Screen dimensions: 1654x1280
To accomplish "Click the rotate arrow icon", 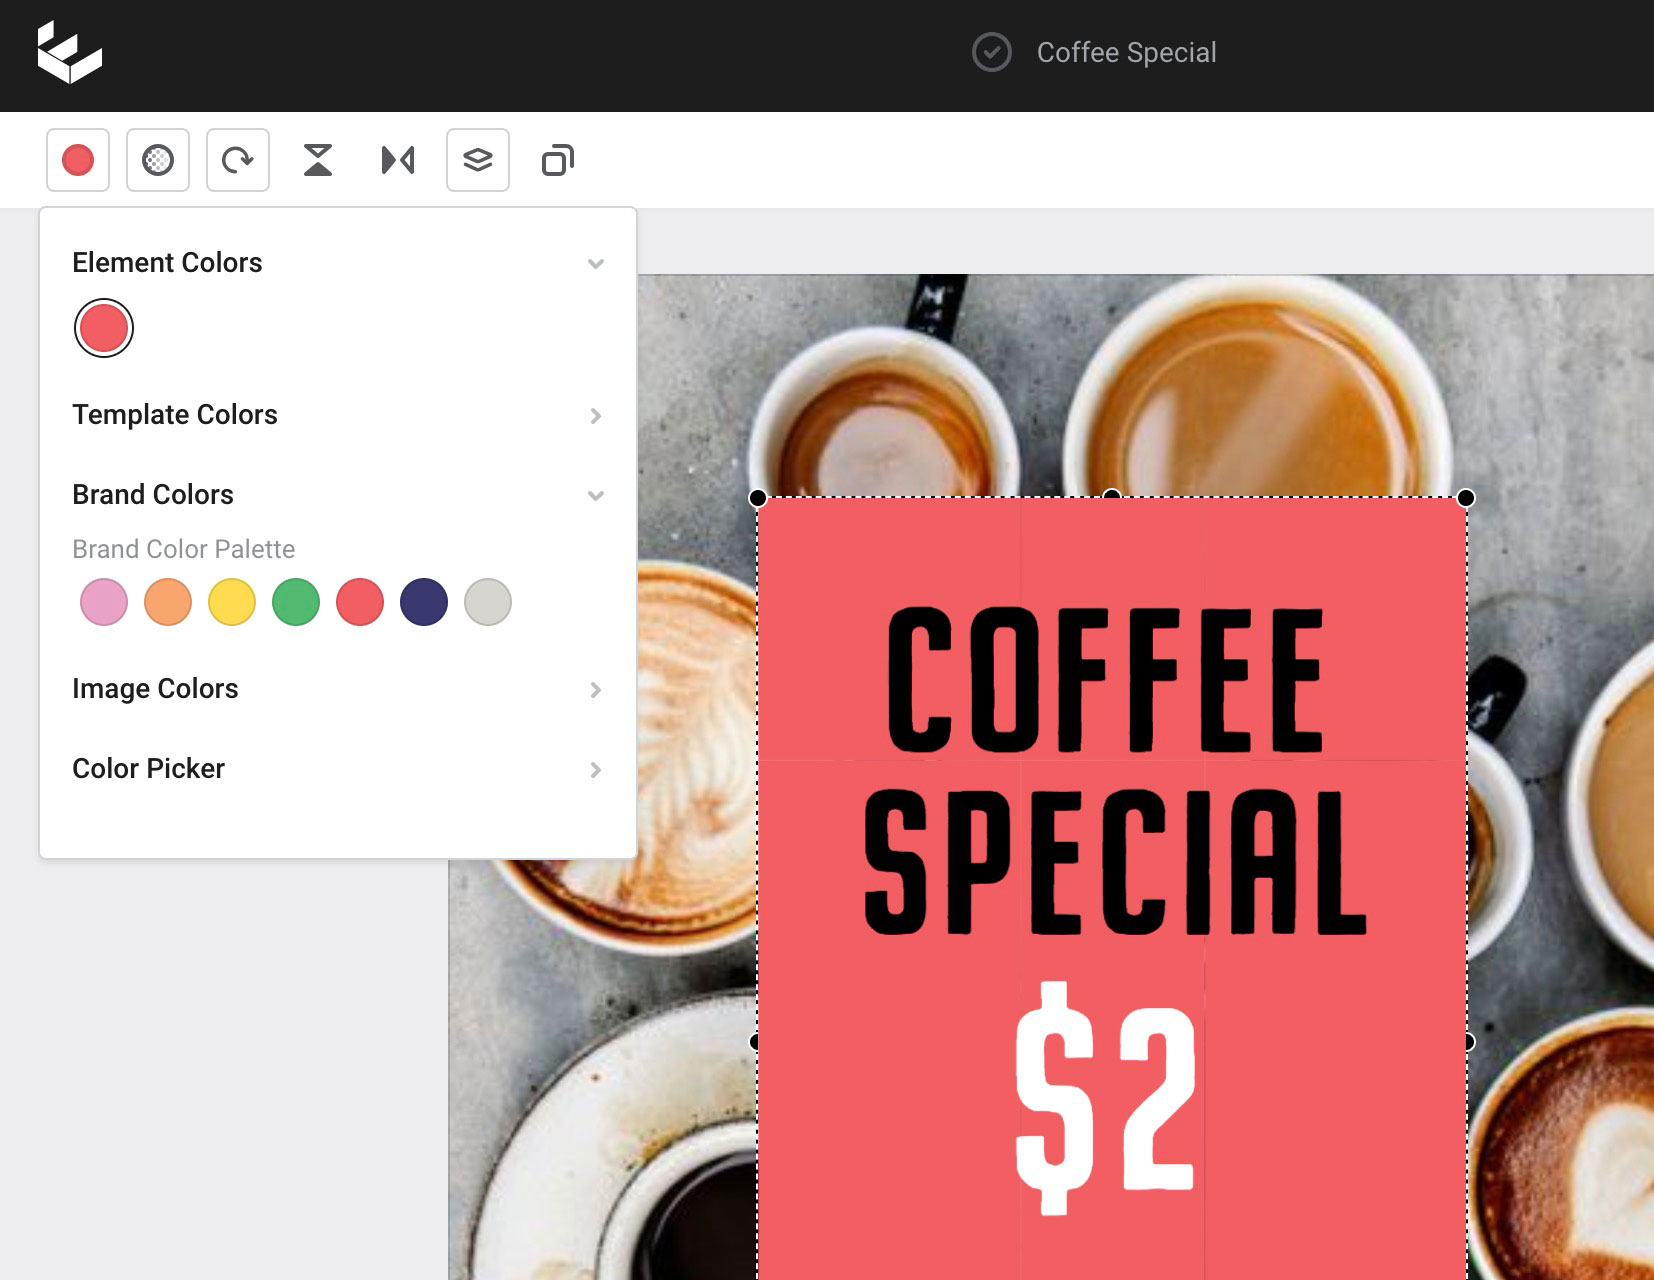I will [238, 160].
